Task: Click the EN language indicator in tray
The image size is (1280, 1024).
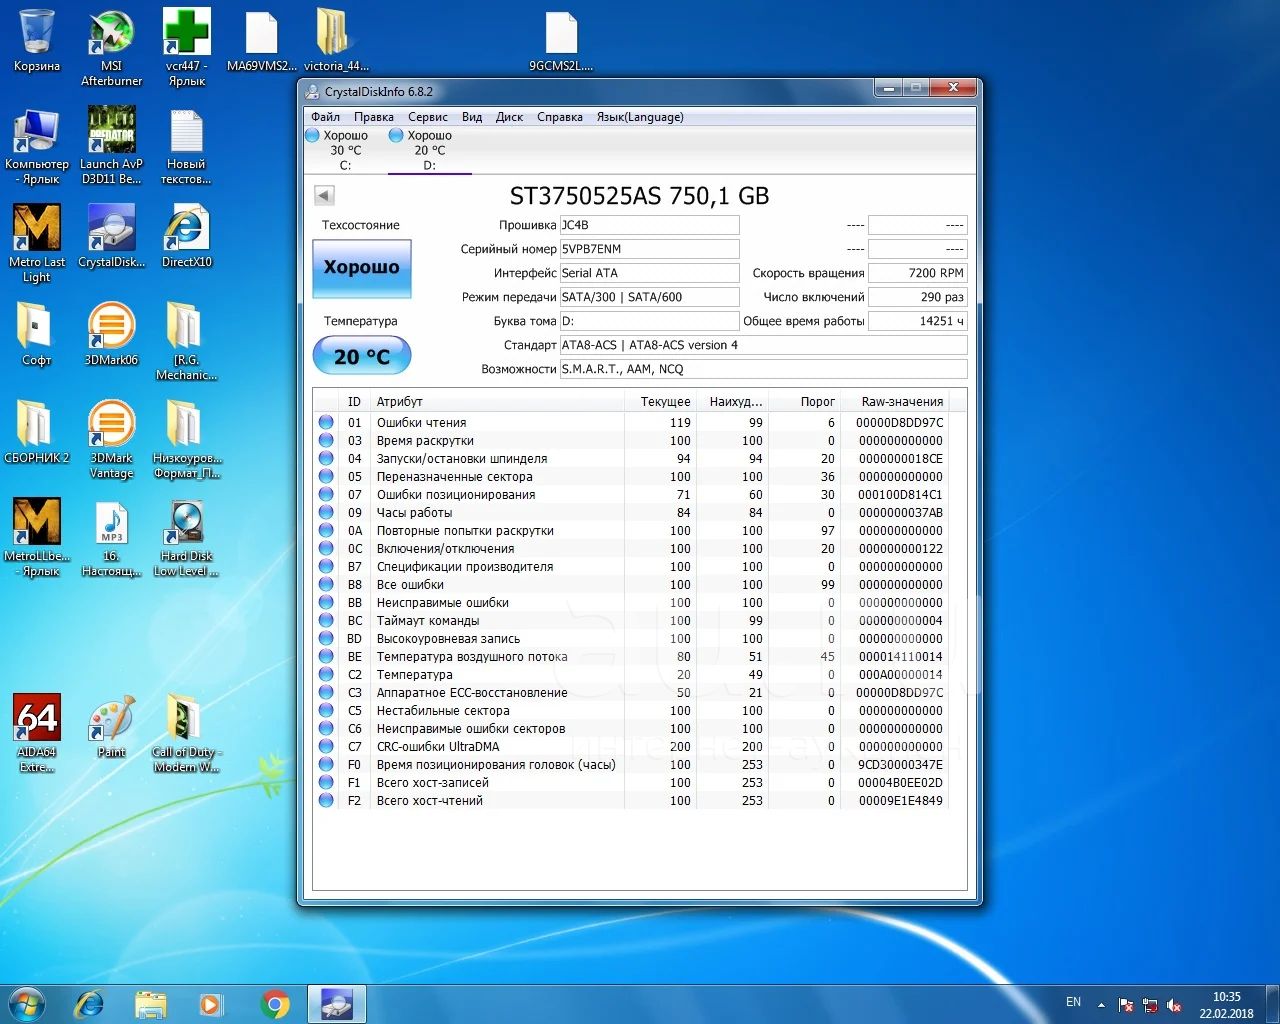Action: coord(1073,1002)
